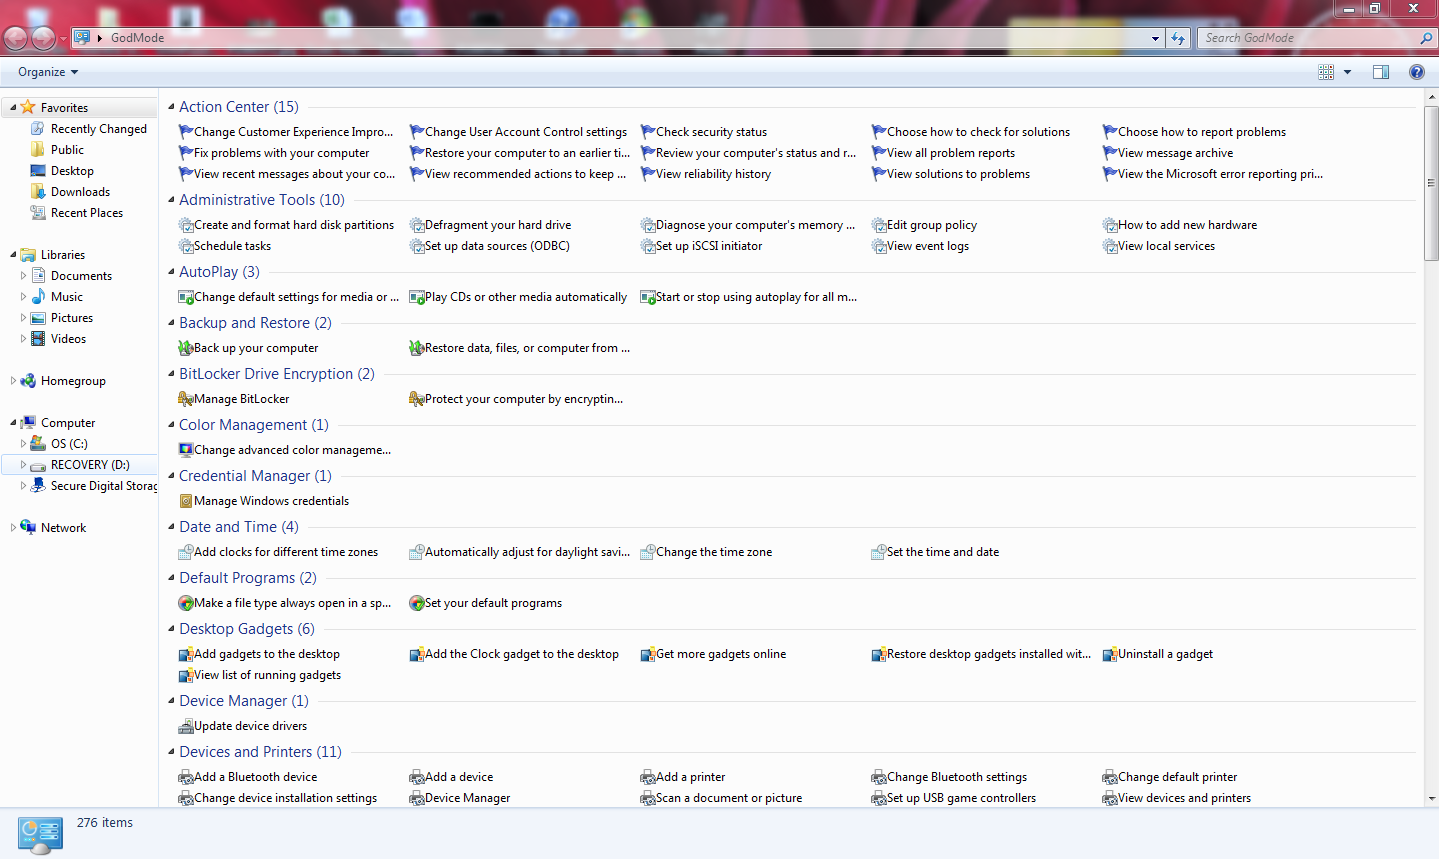Select the Pictures library
The width and height of the screenshot is (1439, 859).
(x=72, y=318)
